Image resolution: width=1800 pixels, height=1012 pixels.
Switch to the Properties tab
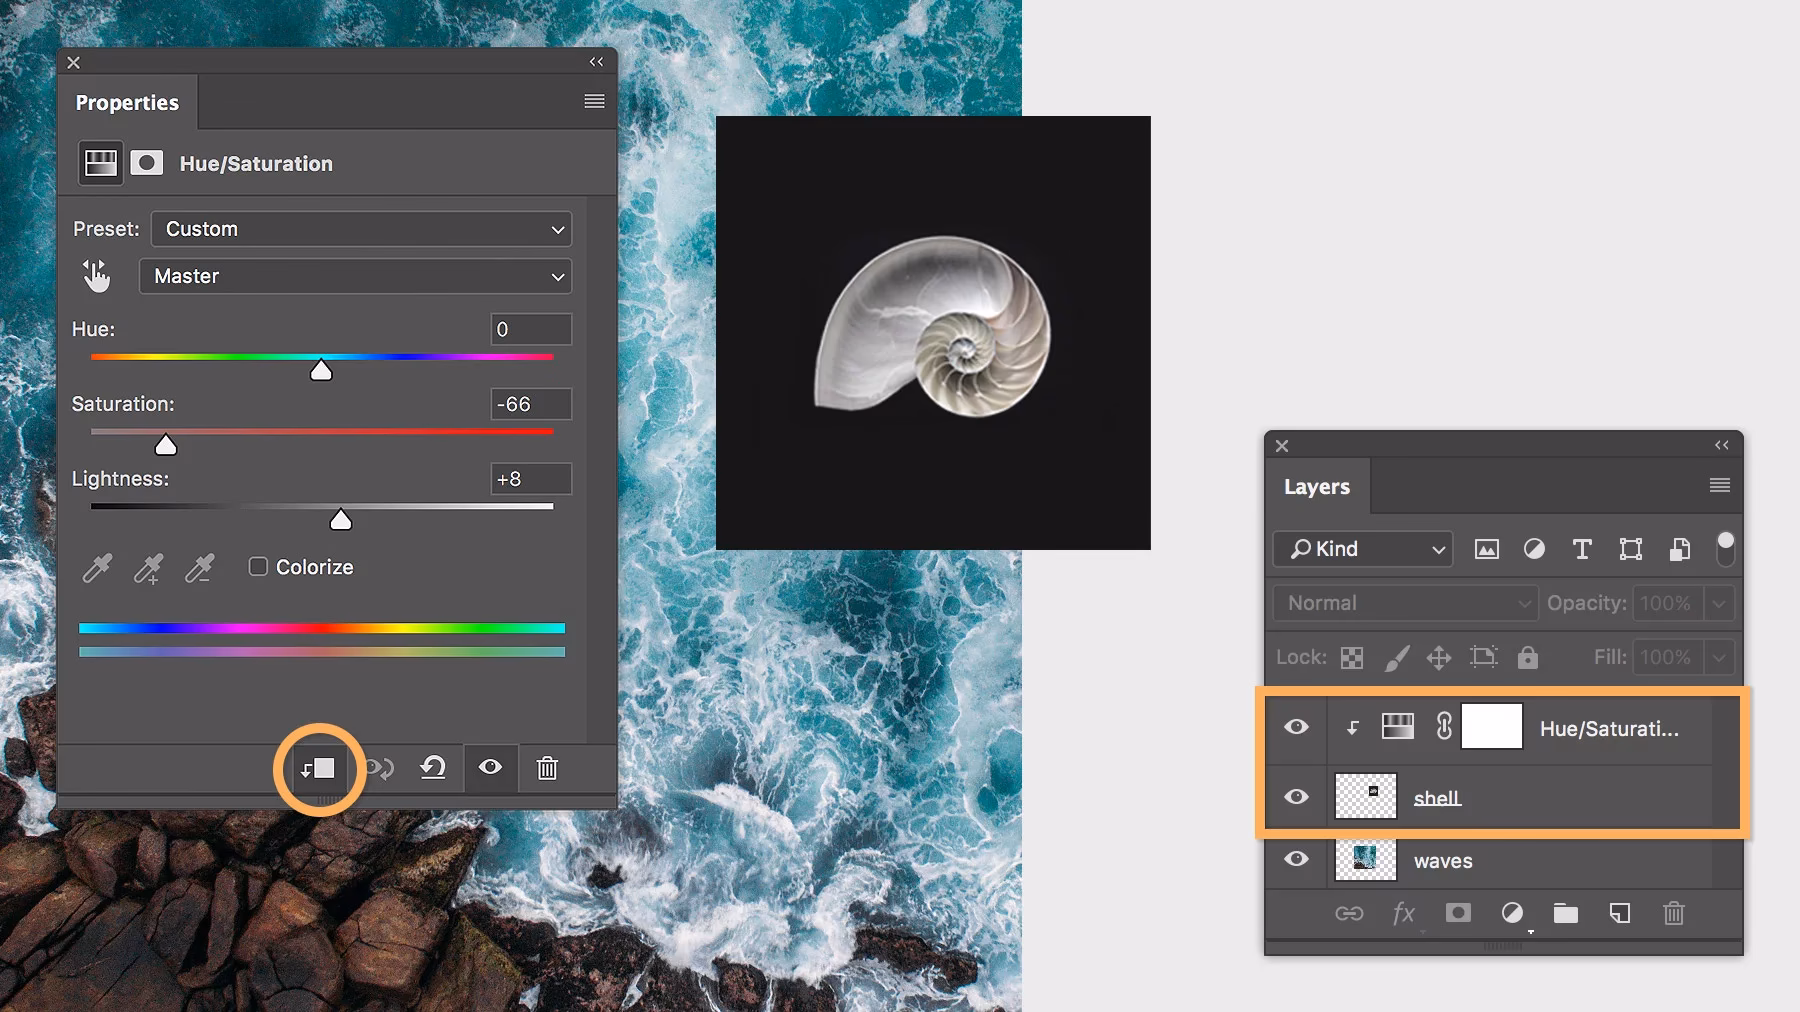point(127,102)
